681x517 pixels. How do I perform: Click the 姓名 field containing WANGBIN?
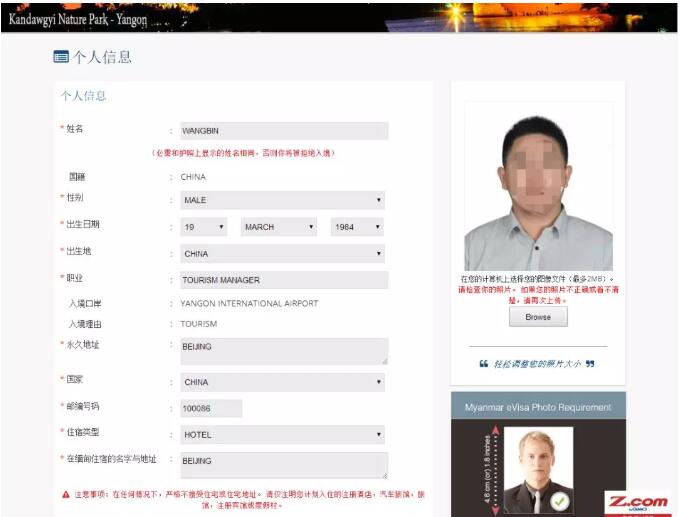tap(283, 131)
